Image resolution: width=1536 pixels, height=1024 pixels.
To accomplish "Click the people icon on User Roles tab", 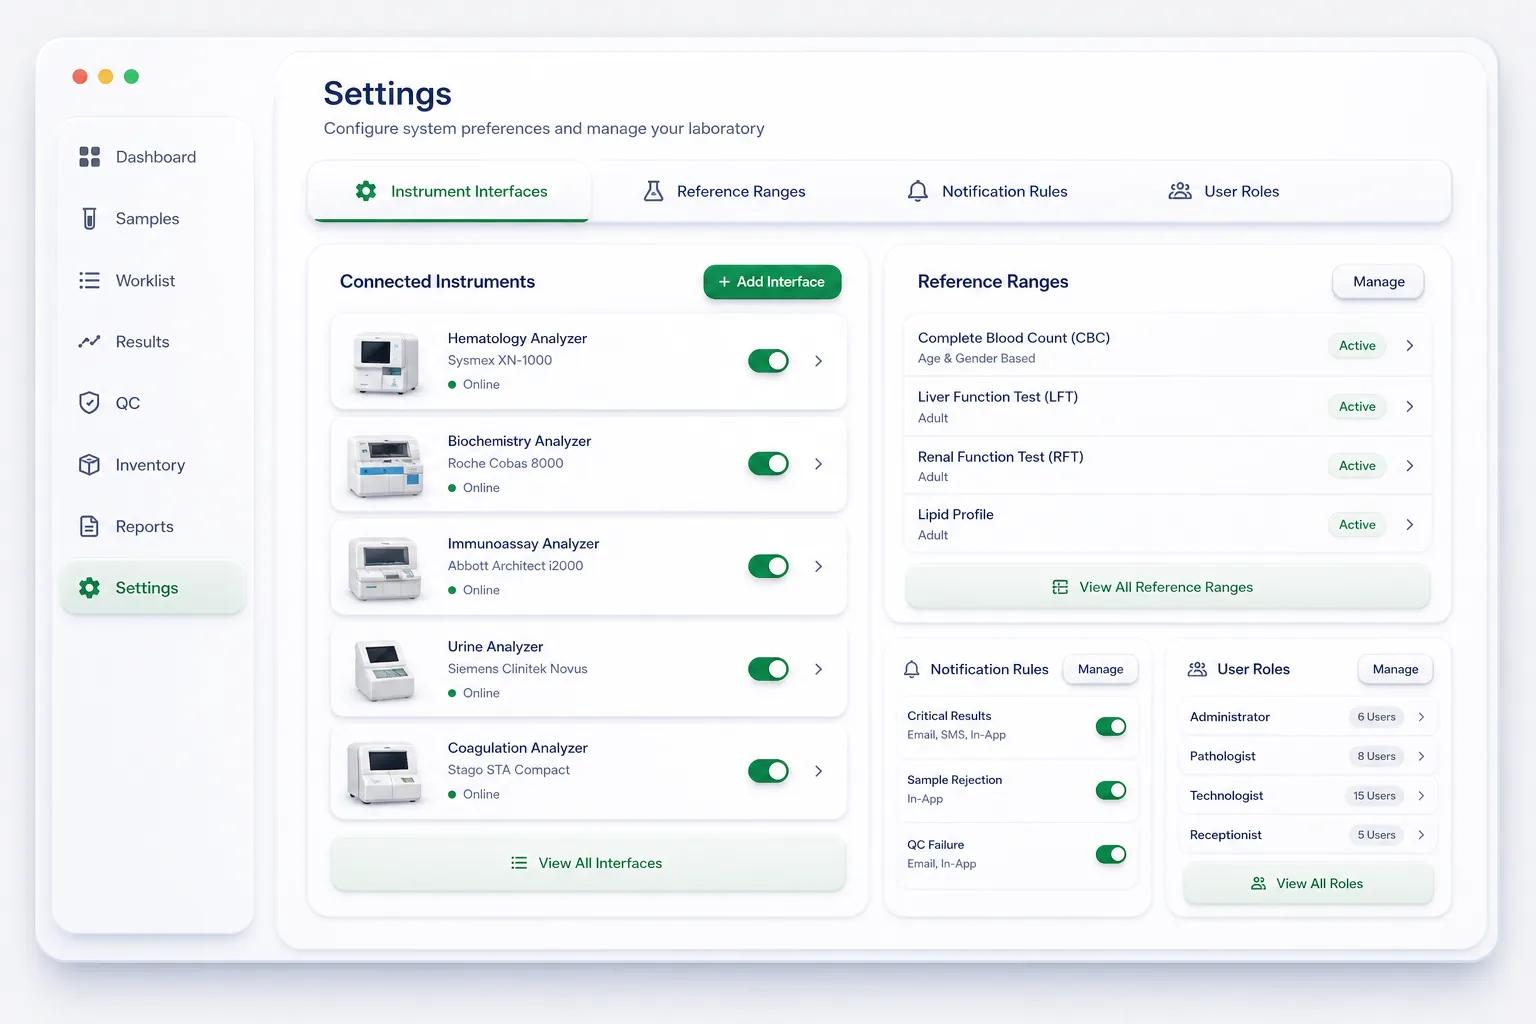I will pos(1180,191).
